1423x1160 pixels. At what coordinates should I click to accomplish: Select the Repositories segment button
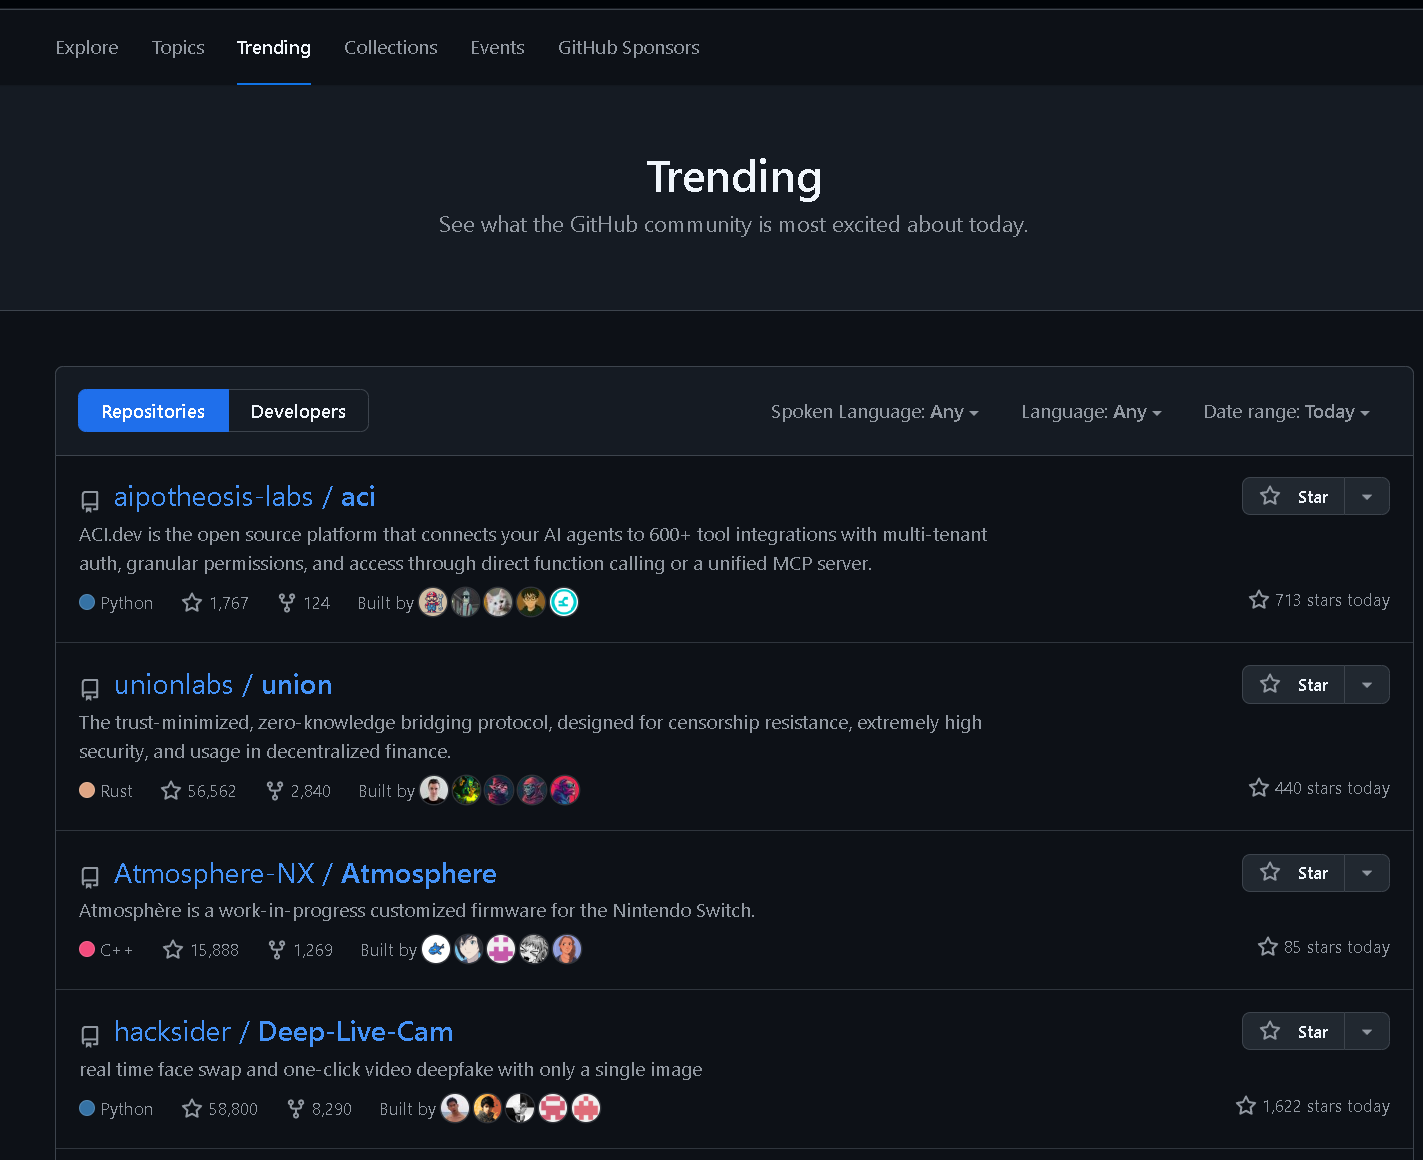pos(153,411)
